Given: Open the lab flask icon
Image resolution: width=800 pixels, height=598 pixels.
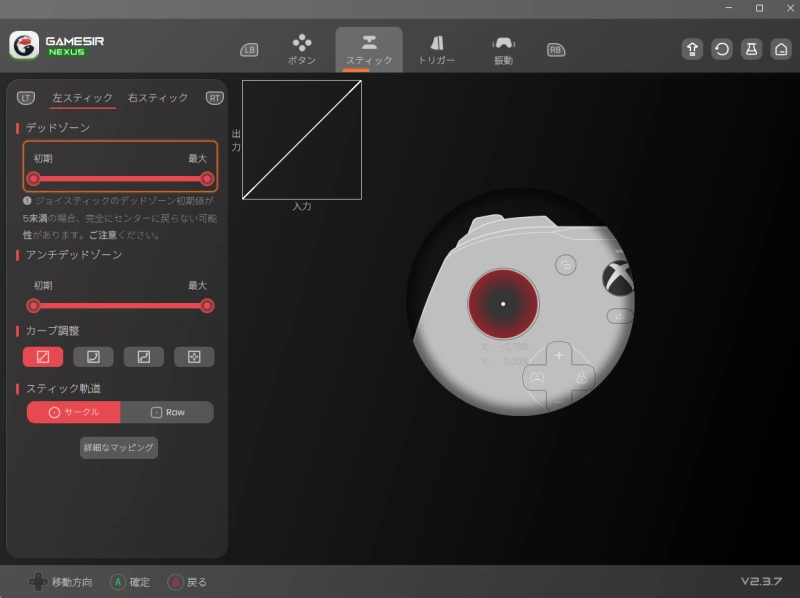Looking at the screenshot, I should 751,50.
